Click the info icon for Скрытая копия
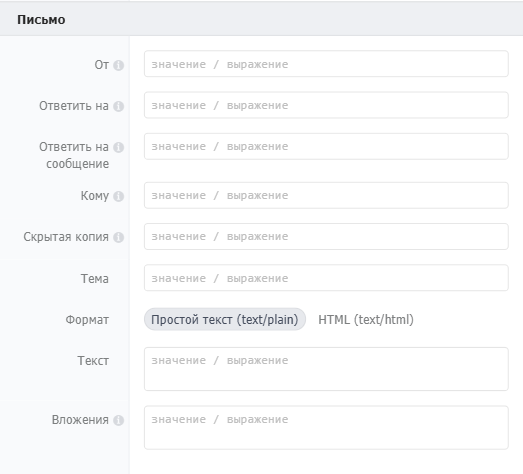Screen dimensions: 523x474 click(x=118, y=237)
